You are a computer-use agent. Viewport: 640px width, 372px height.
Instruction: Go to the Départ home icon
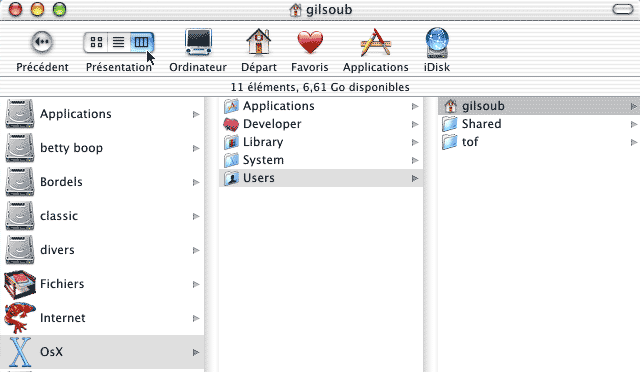(x=258, y=42)
